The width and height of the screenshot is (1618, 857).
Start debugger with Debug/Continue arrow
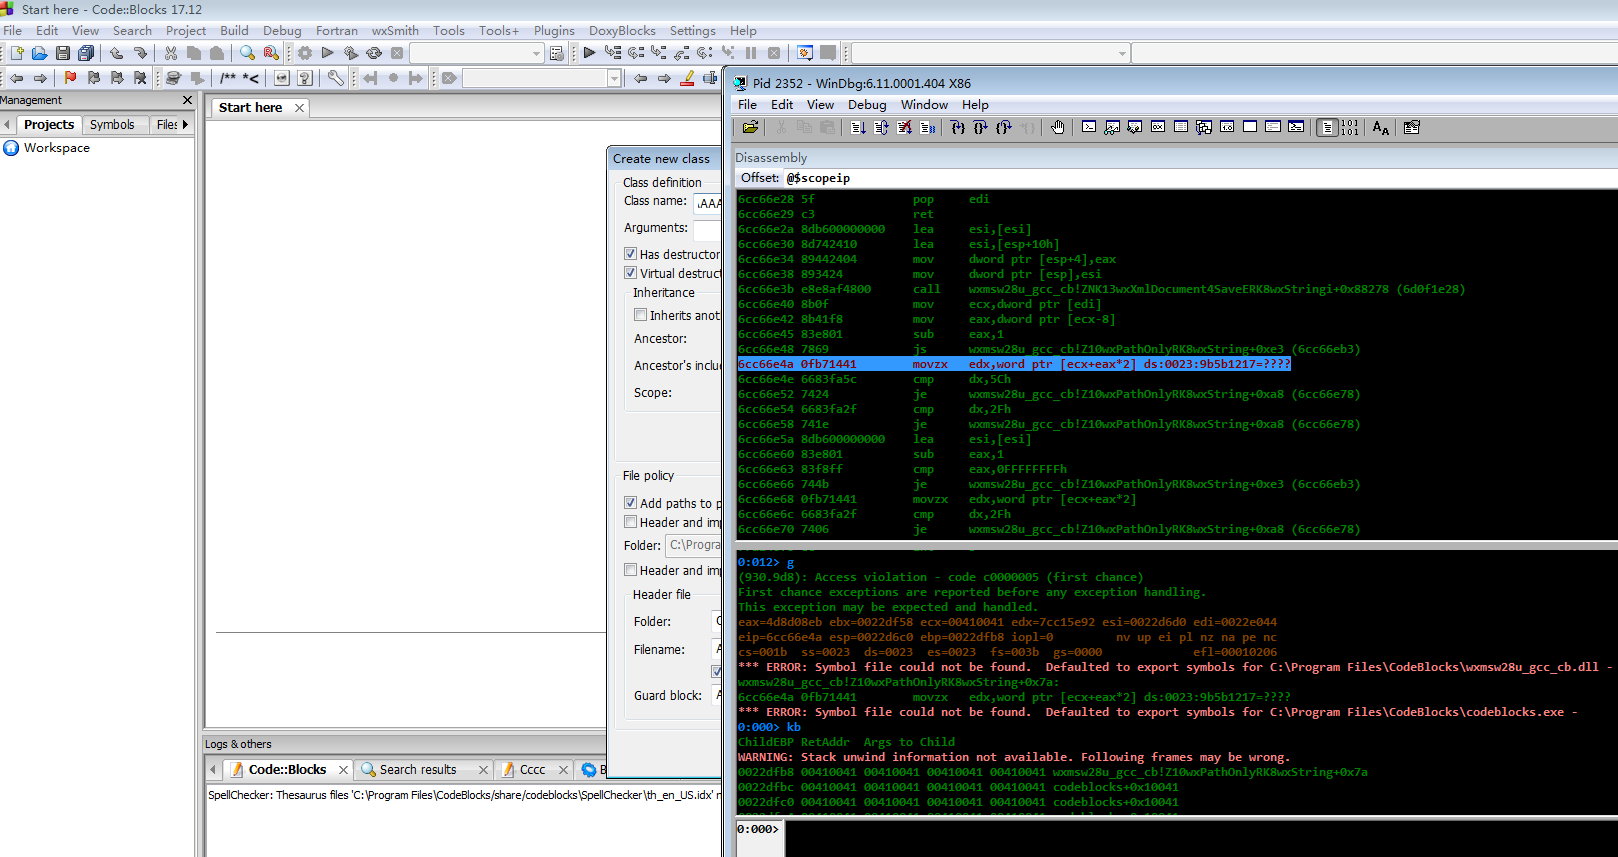click(x=589, y=53)
